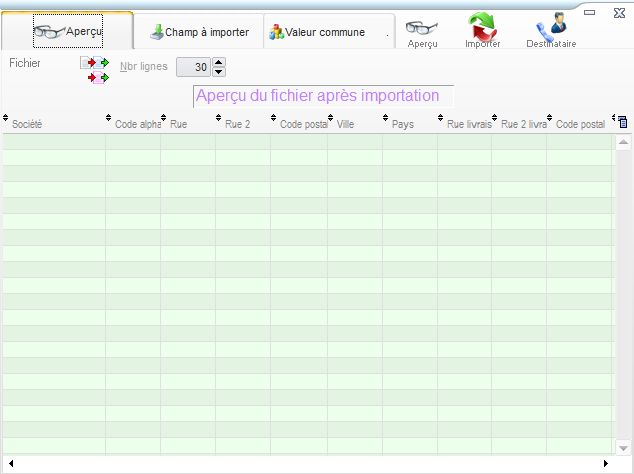Increase Nbr lignes with the up arrow
634x474 pixels.
click(x=219, y=62)
